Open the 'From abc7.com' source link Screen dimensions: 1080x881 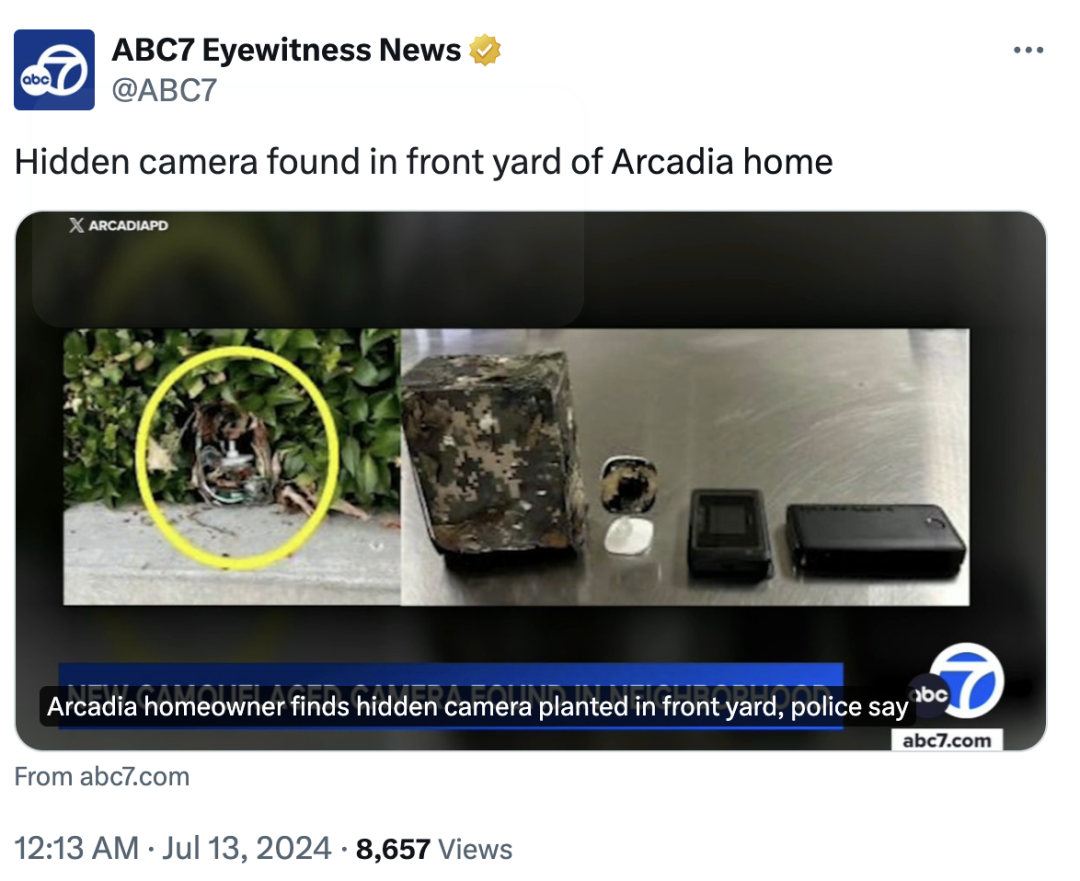click(x=102, y=777)
